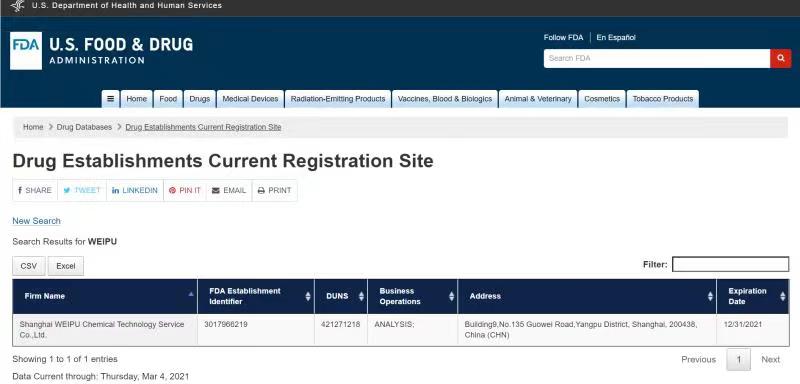Pin the page with PIN IT

(x=185, y=190)
